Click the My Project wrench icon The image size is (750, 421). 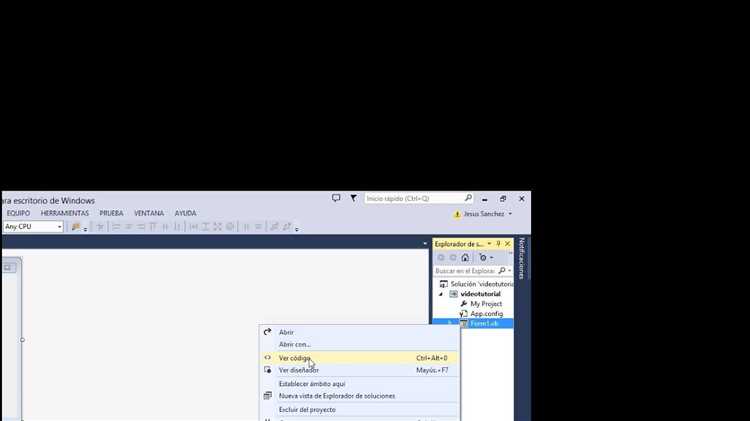[463, 304]
